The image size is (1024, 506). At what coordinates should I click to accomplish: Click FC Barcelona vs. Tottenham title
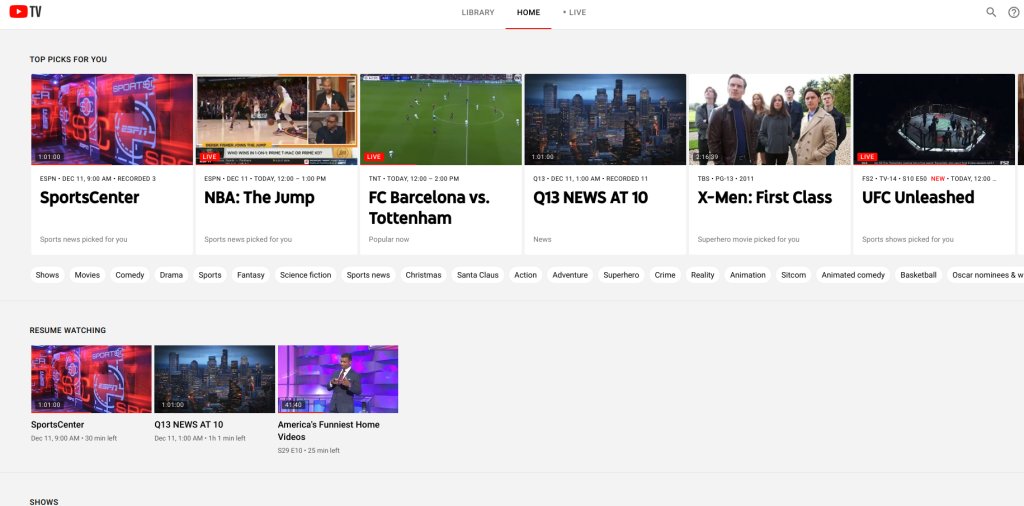(x=429, y=208)
